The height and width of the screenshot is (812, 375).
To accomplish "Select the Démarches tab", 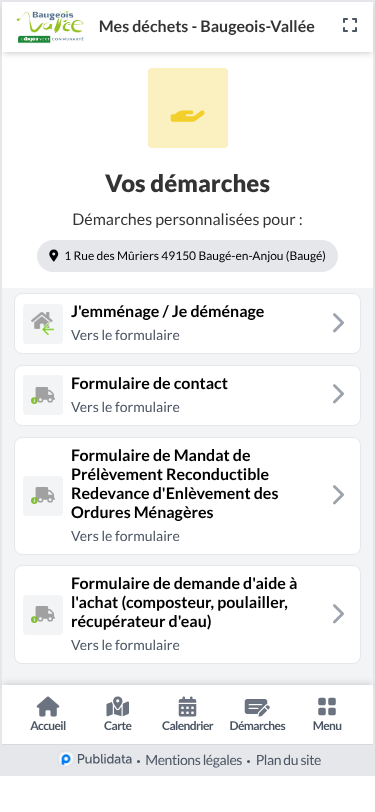I will click(257, 714).
